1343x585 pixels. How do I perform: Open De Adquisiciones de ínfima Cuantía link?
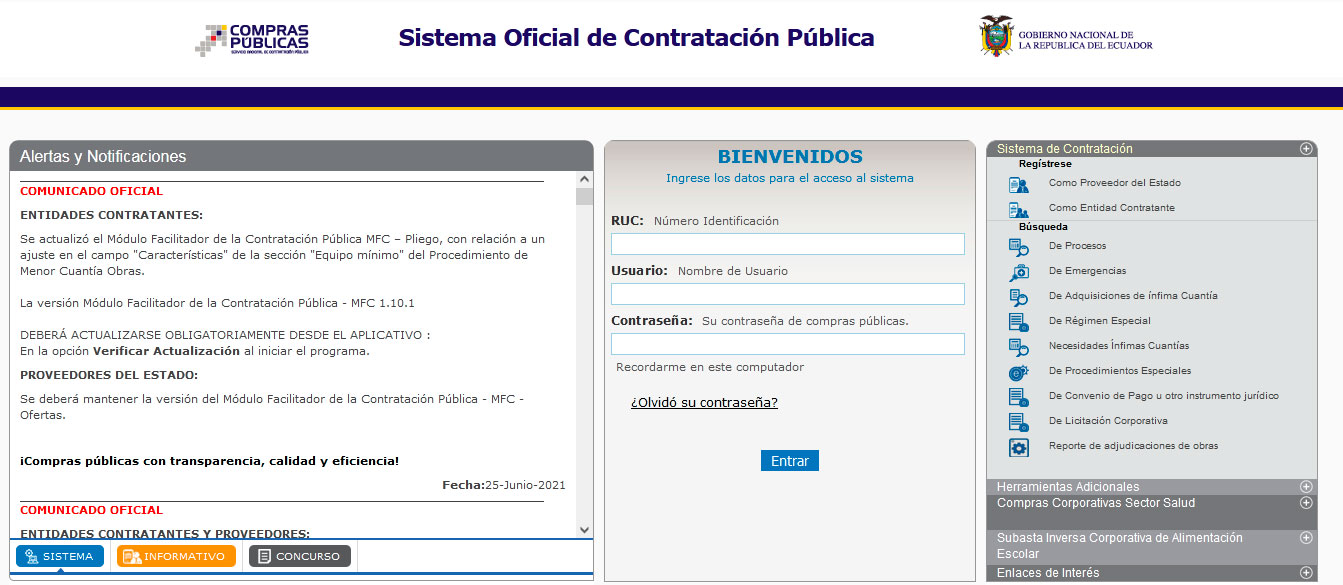tap(1132, 296)
